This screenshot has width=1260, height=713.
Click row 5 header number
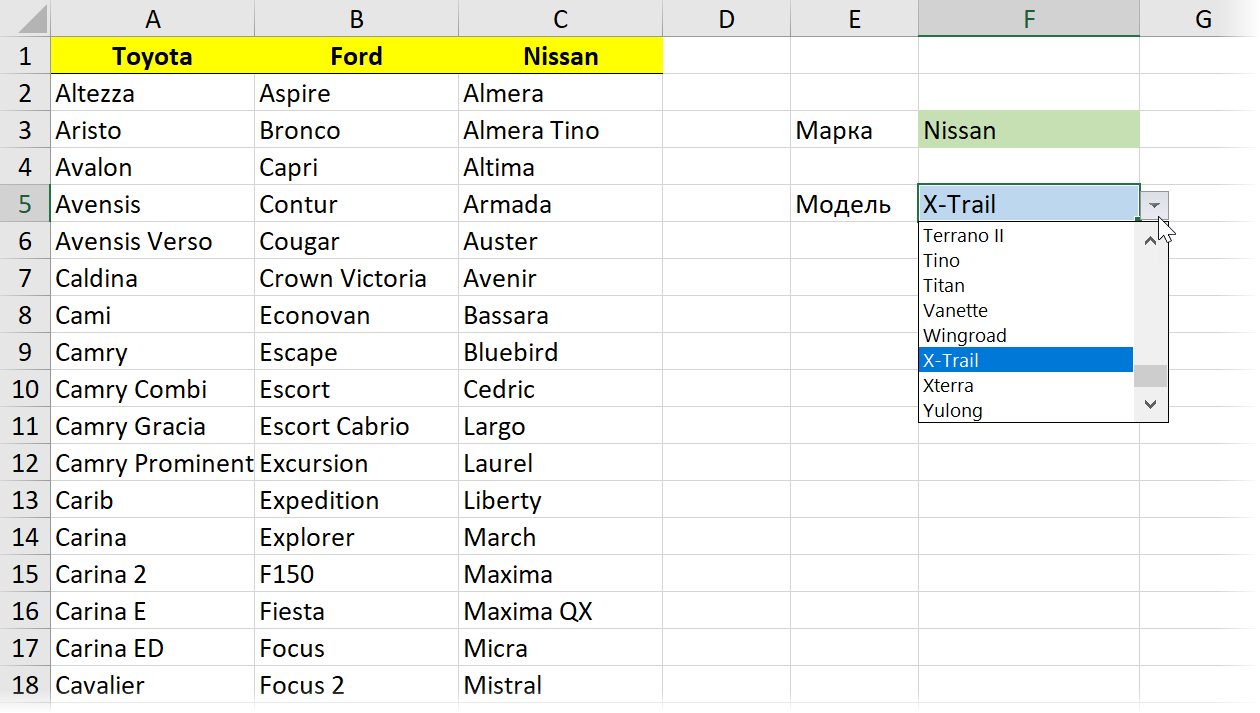25,204
